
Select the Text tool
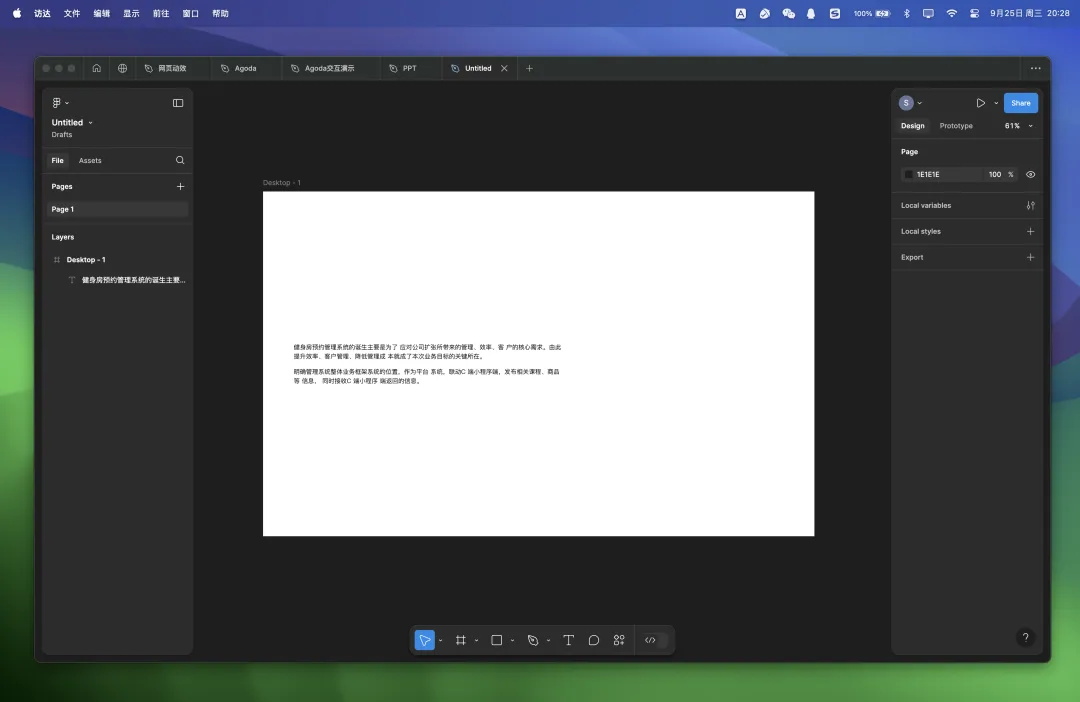point(569,640)
